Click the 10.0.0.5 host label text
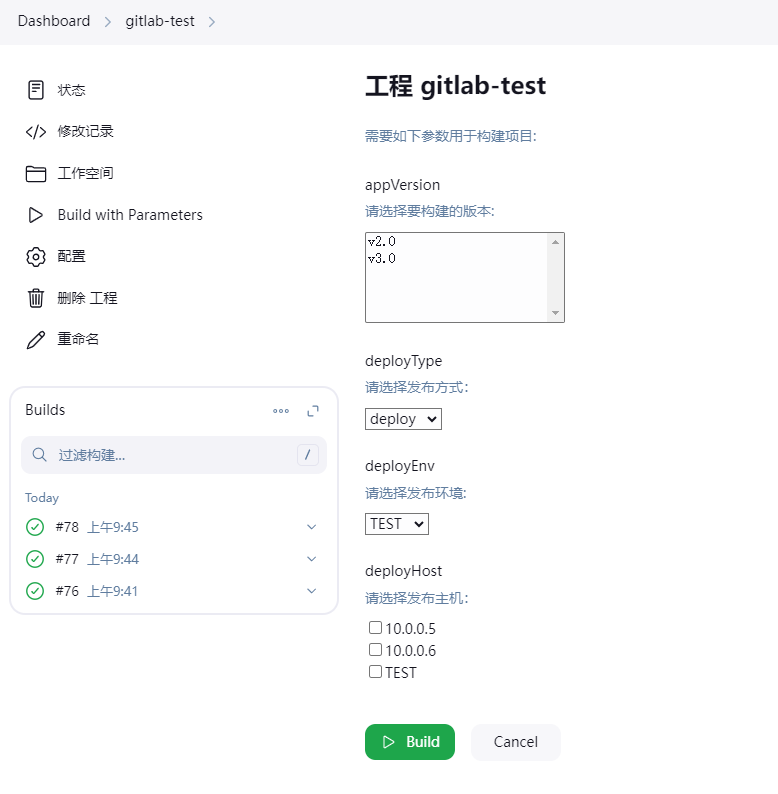 pos(410,628)
